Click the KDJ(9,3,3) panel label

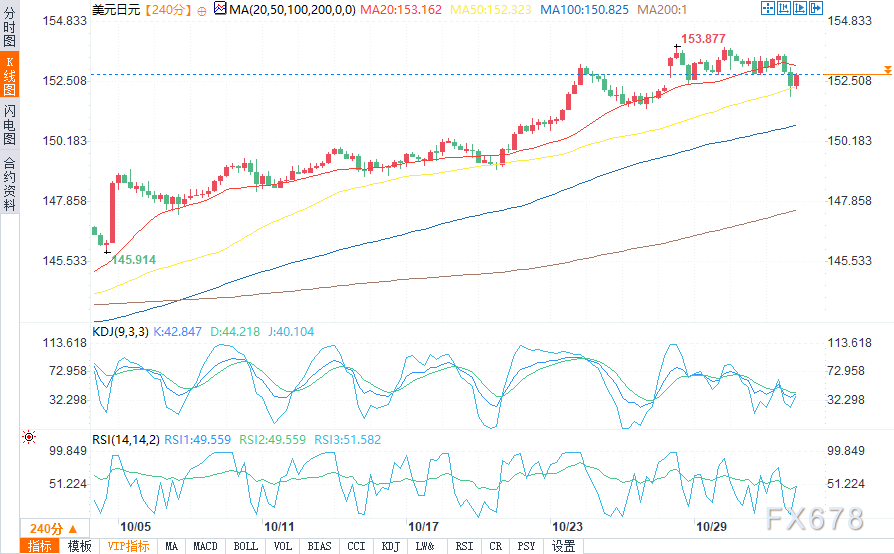point(120,332)
